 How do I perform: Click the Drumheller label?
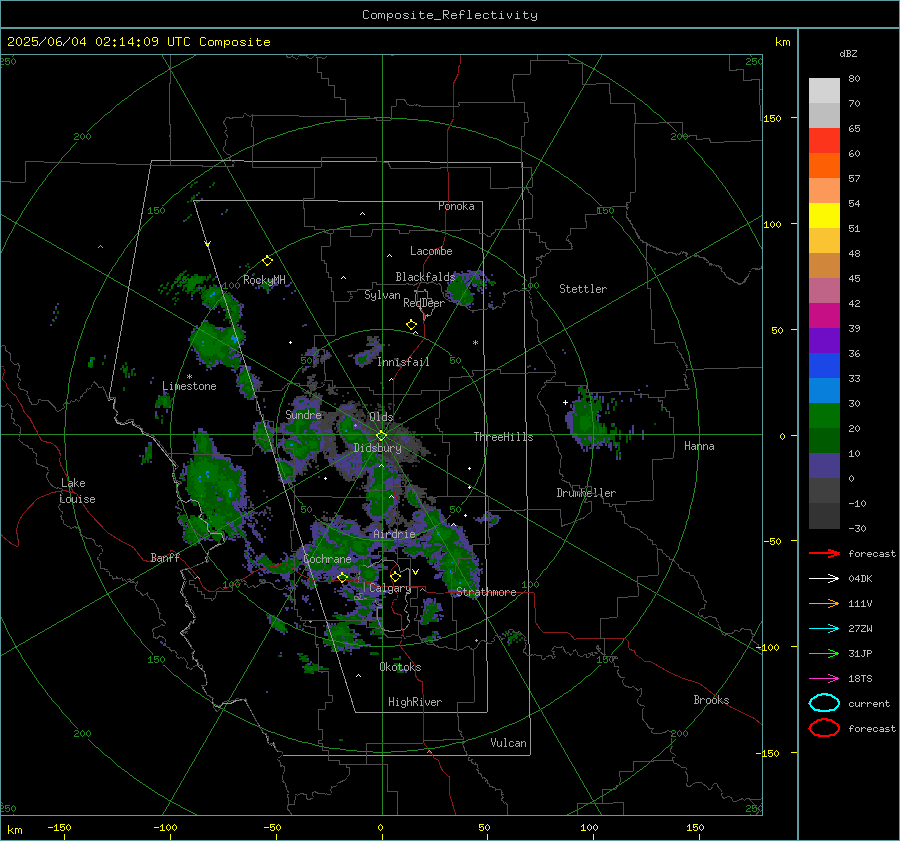[586, 493]
